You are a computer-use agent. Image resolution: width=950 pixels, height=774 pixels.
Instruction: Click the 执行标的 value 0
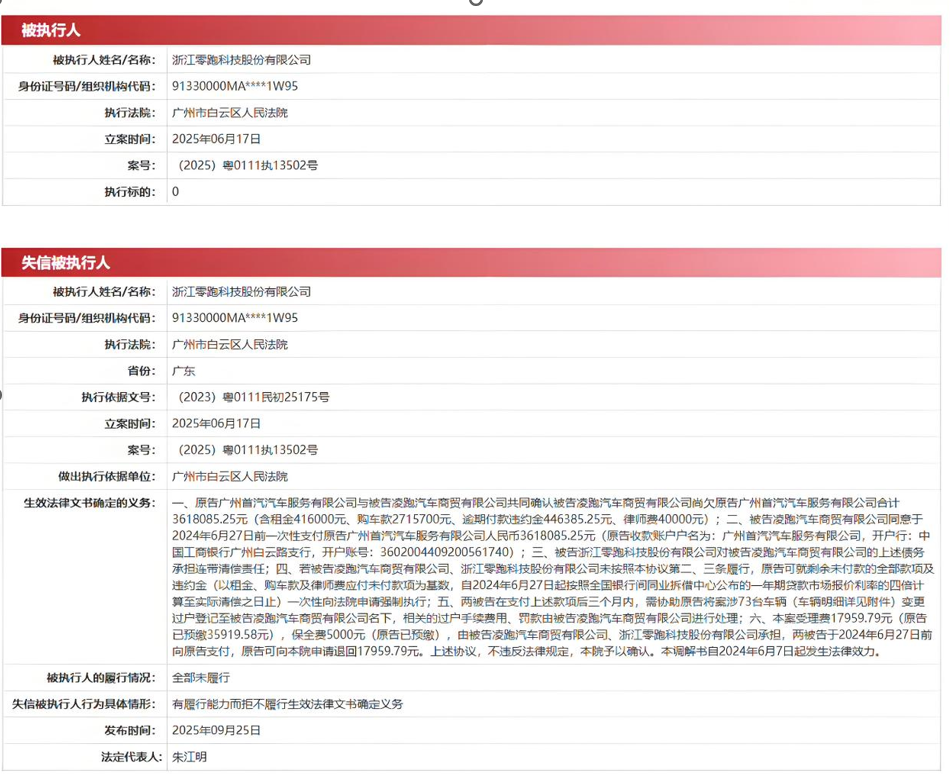(176, 191)
